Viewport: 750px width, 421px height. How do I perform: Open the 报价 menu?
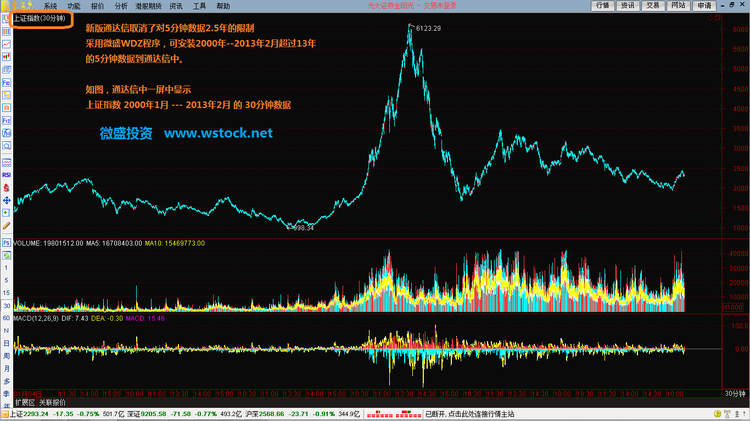97,6
